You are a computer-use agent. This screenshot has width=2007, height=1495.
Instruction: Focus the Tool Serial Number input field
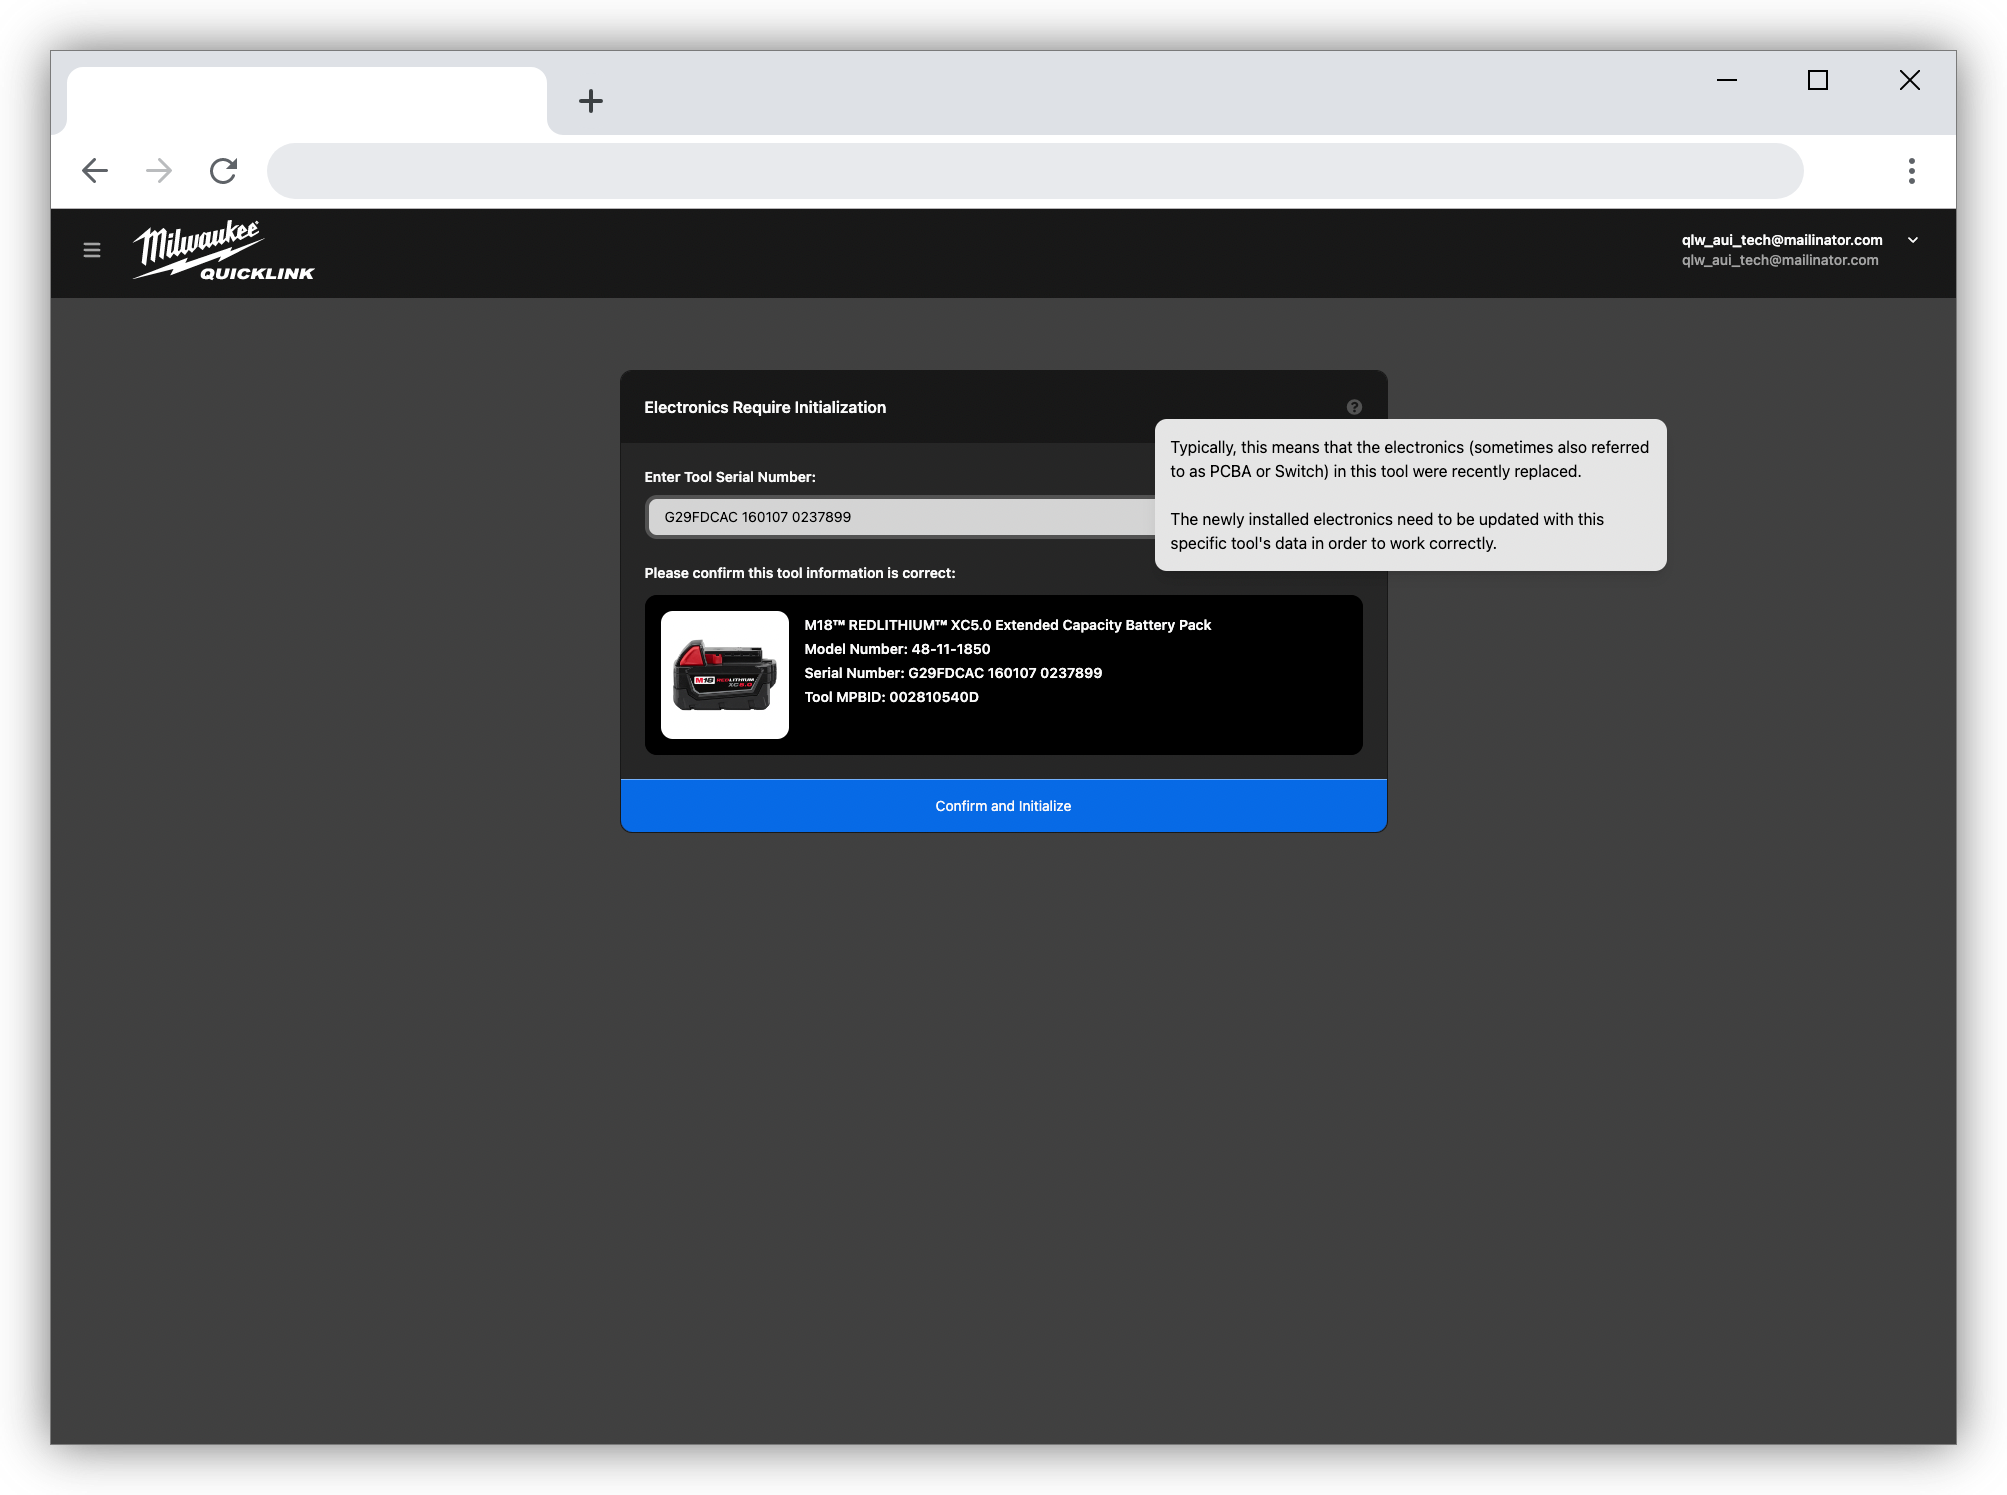pyautogui.click(x=900, y=517)
